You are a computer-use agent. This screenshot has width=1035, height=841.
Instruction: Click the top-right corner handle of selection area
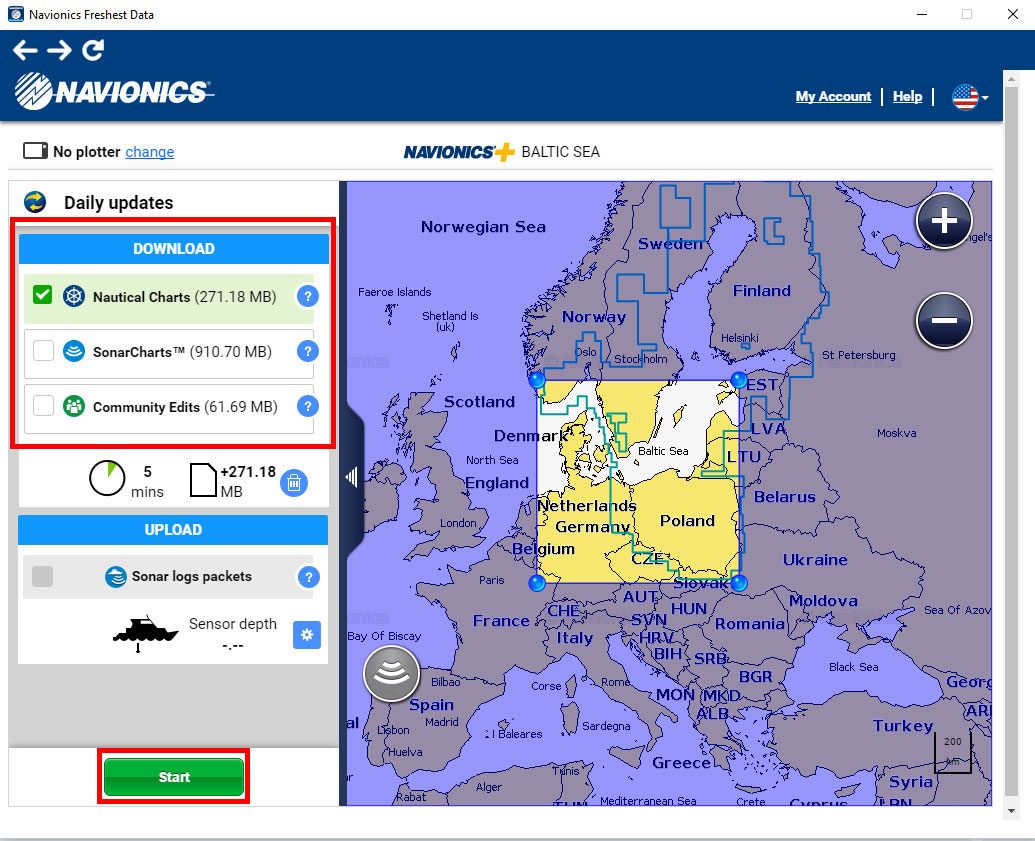coord(739,380)
